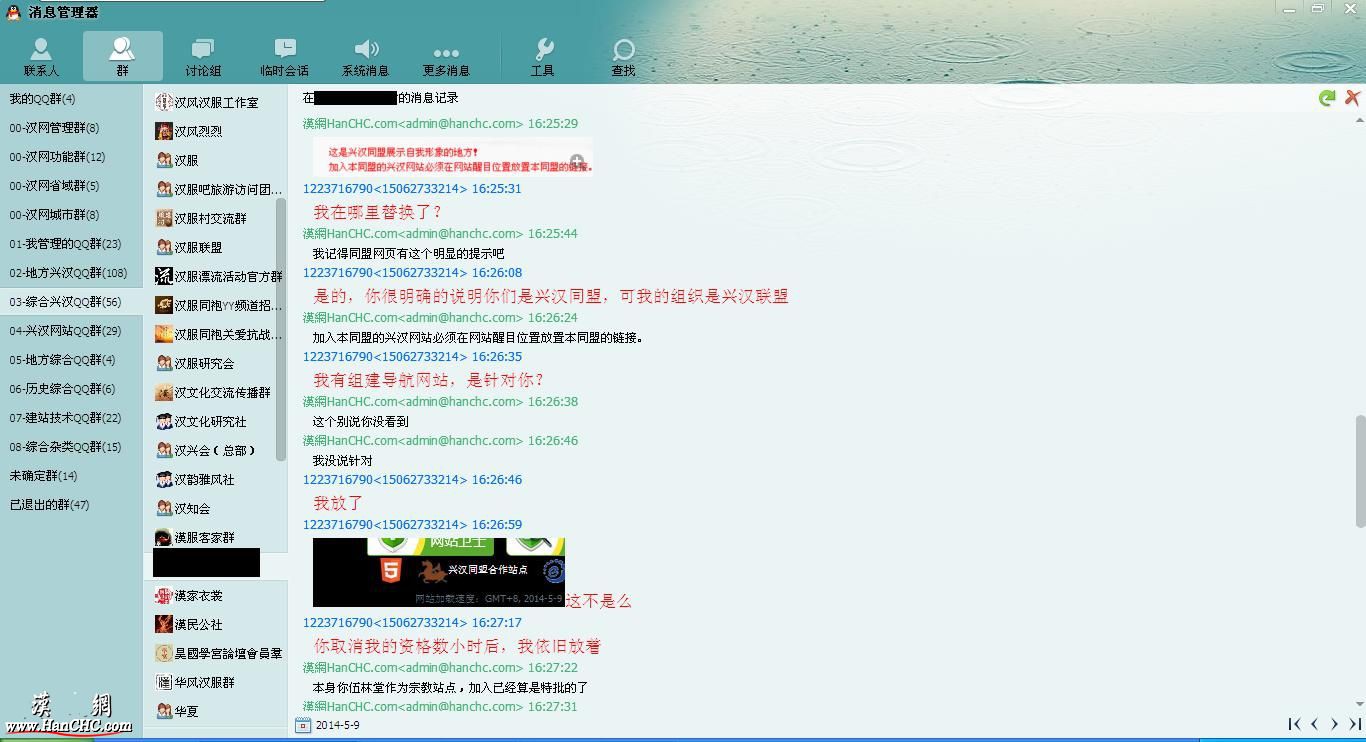Select the 汉服联盟 group in the list
This screenshot has width=1366, height=742.
click(x=198, y=247)
